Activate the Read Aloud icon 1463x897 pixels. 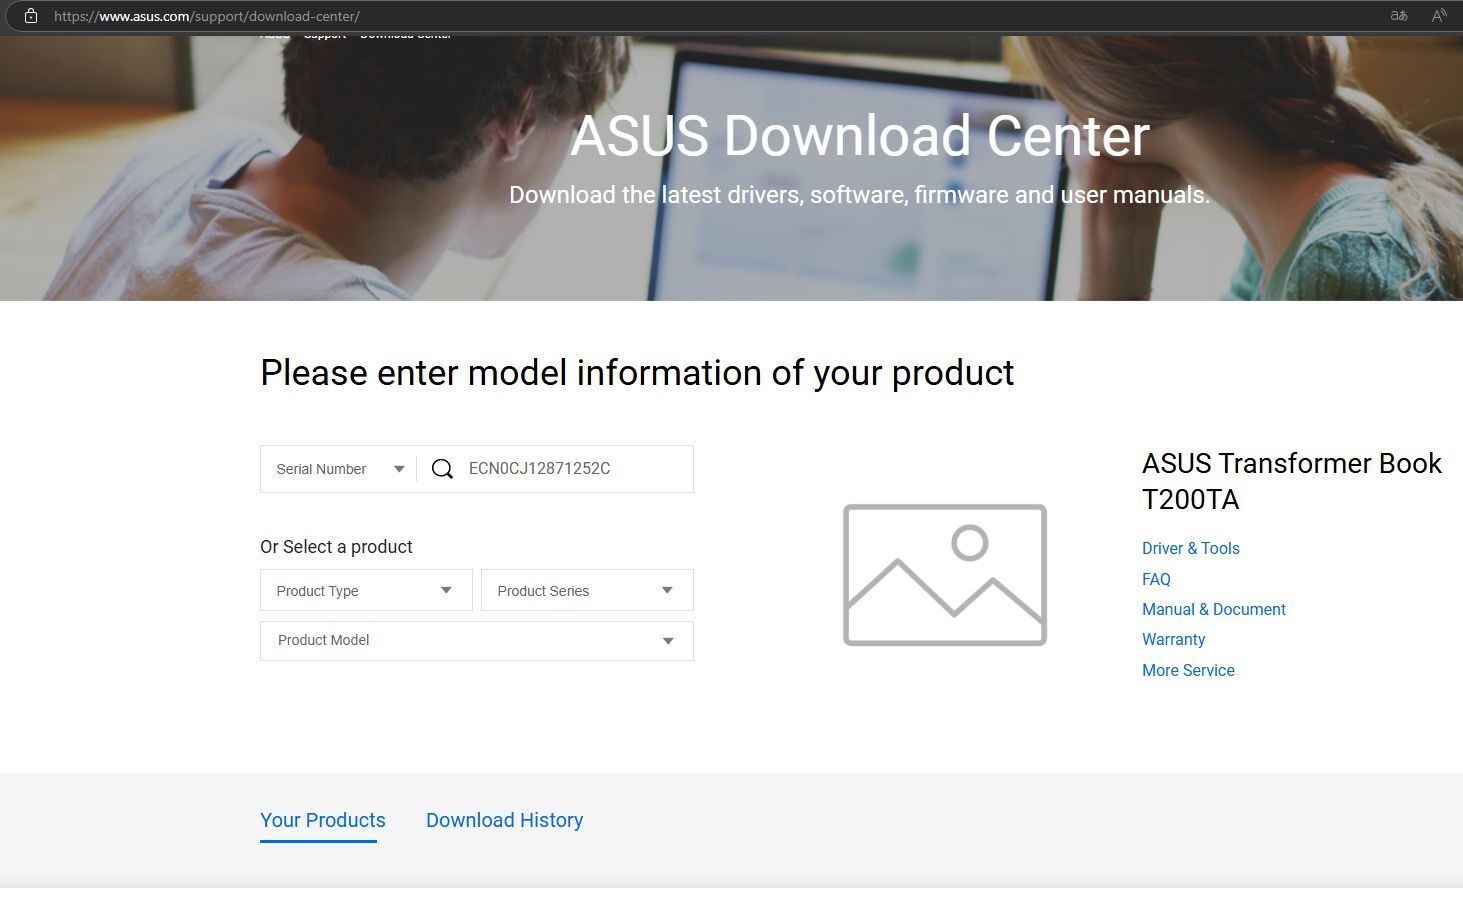(x=1439, y=16)
